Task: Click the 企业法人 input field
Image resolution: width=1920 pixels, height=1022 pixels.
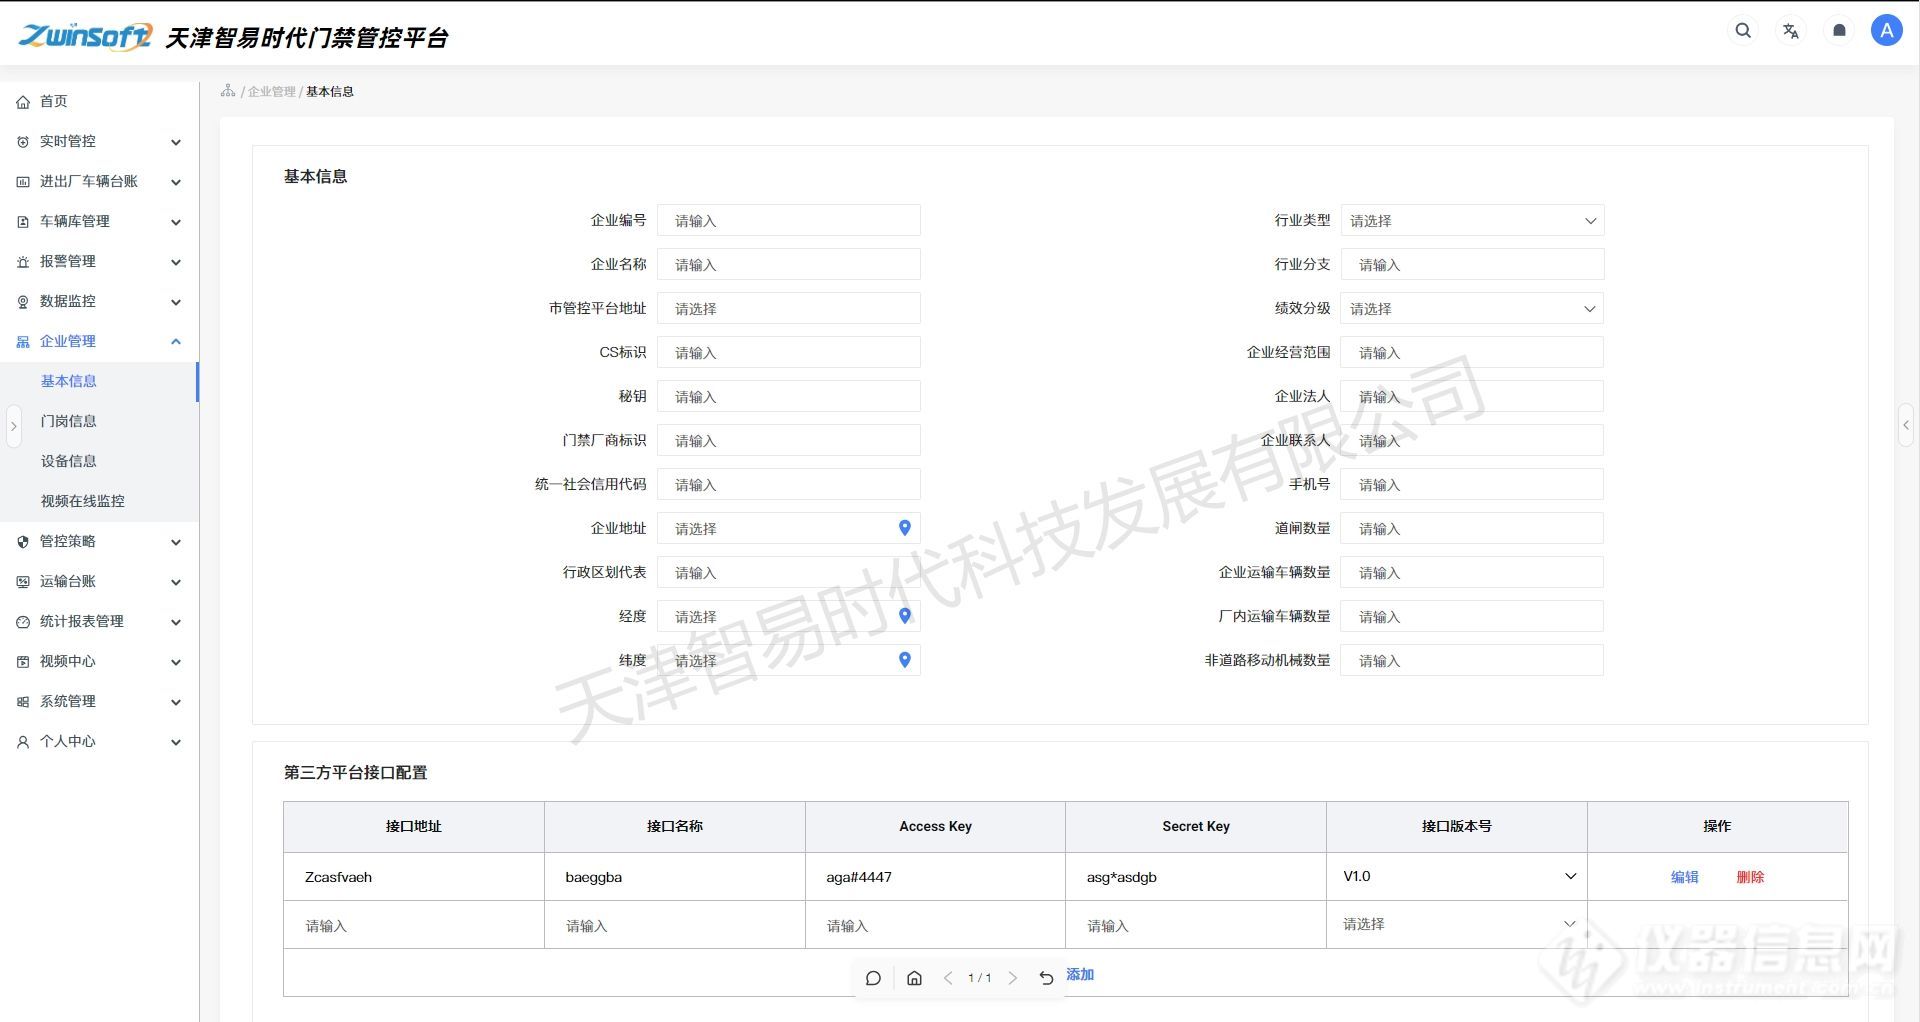Action: point(1472,397)
